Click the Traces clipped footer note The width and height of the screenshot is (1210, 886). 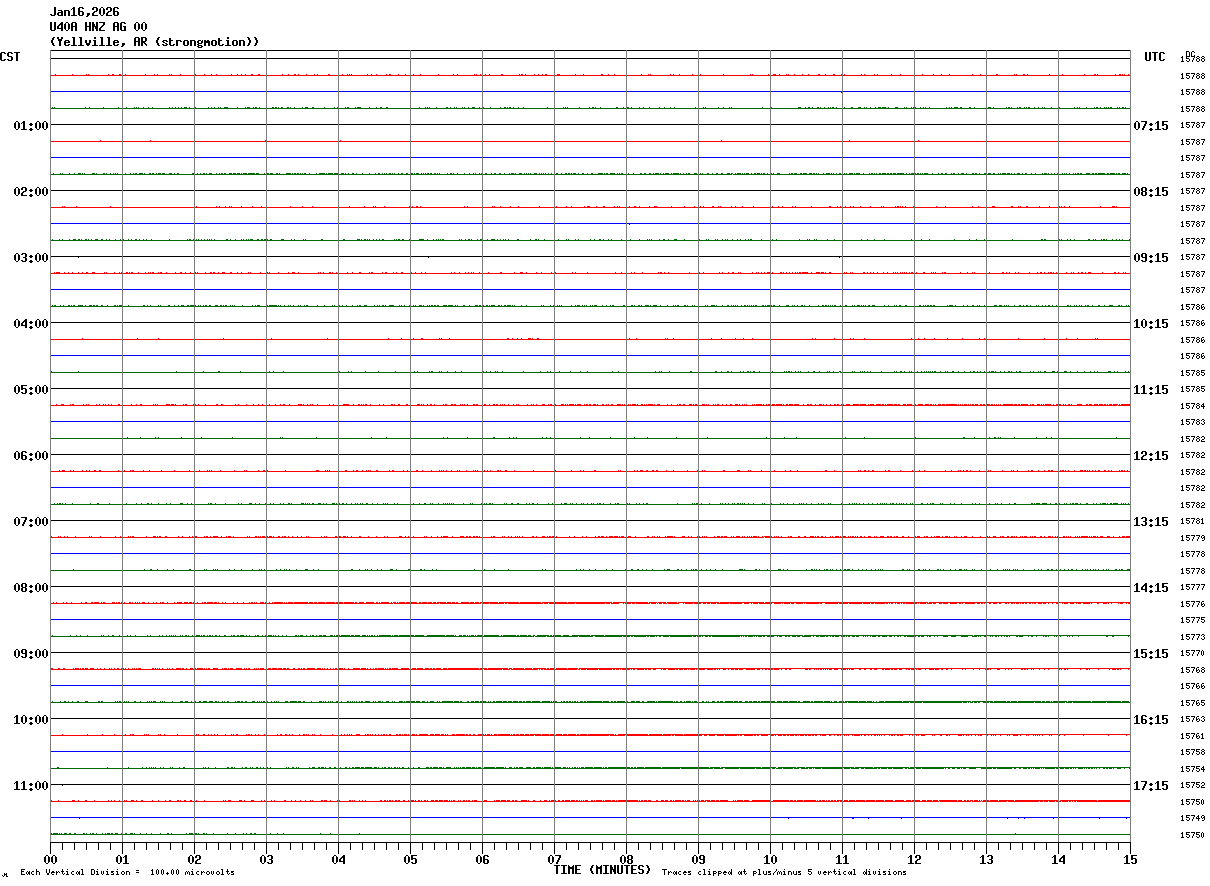tap(784, 873)
